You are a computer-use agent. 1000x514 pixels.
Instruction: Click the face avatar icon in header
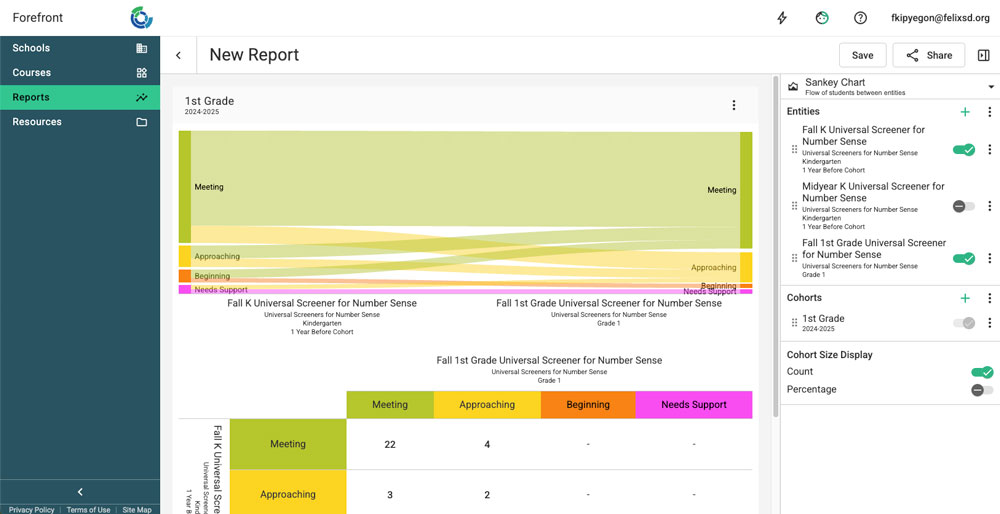point(822,18)
